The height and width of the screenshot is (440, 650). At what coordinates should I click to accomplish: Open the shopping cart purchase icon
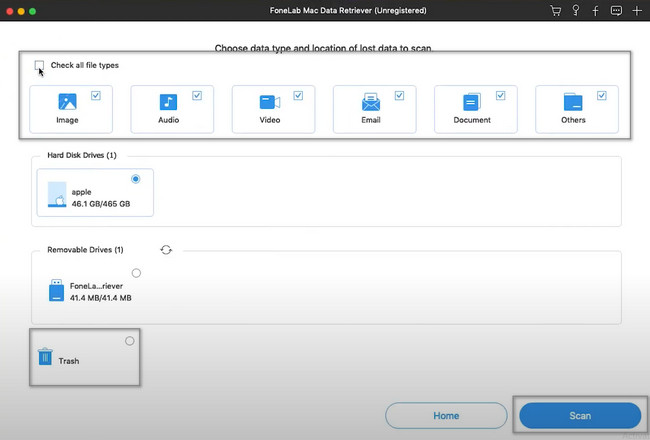[555, 11]
